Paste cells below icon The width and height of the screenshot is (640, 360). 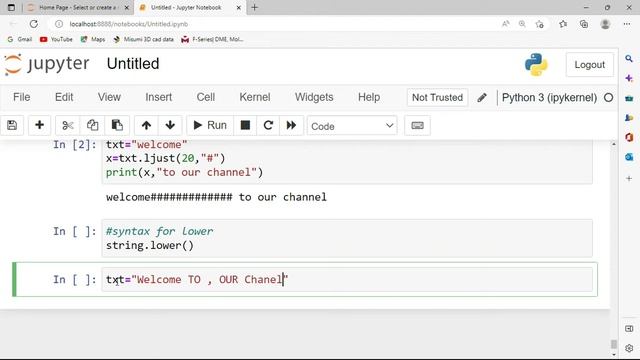(117, 125)
